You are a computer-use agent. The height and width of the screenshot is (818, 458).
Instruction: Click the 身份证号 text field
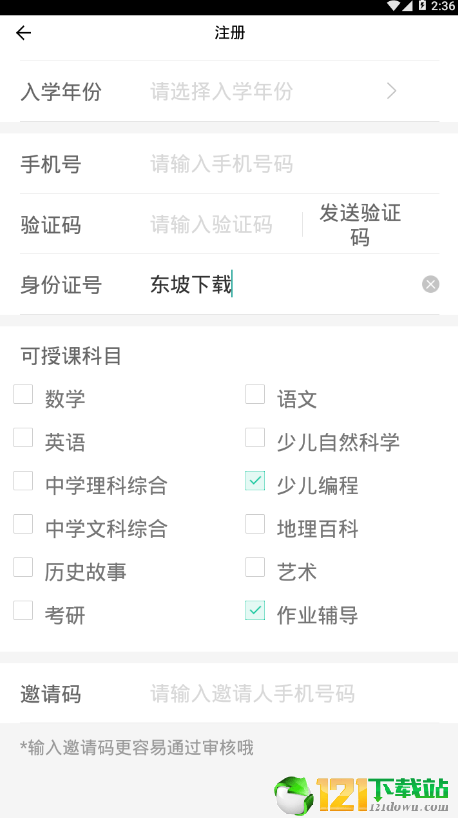coord(284,285)
